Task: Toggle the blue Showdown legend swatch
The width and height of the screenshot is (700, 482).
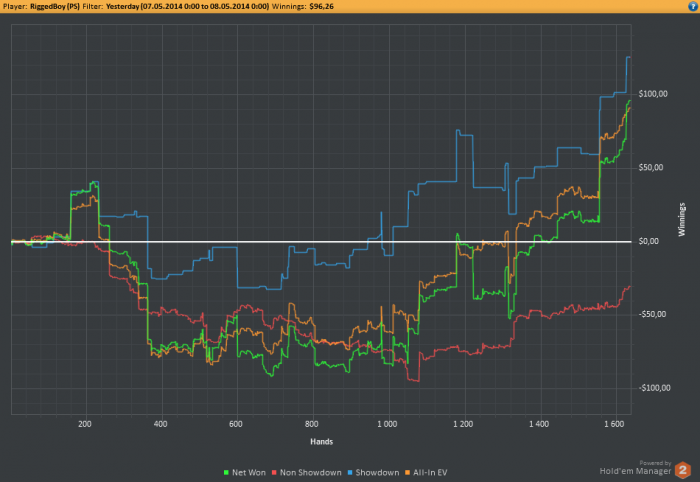Action: [350, 473]
